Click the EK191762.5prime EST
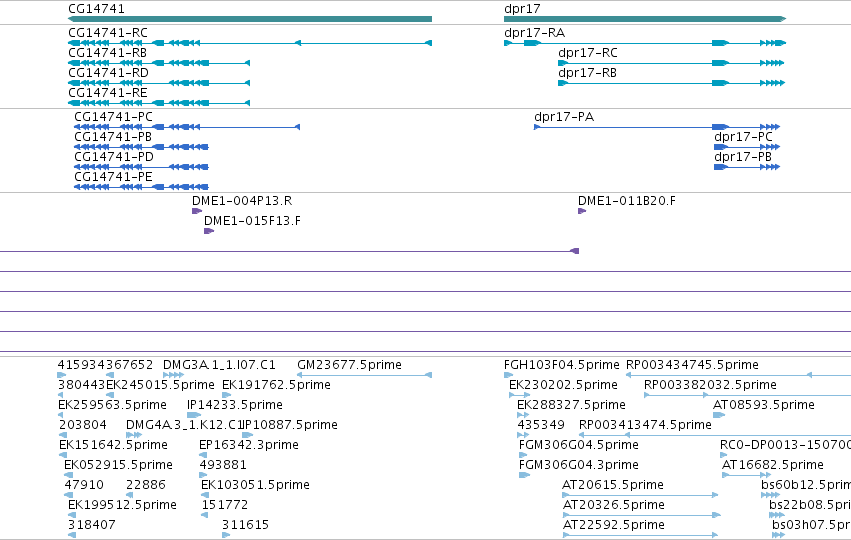The height and width of the screenshot is (540, 851). pos(226,395)
